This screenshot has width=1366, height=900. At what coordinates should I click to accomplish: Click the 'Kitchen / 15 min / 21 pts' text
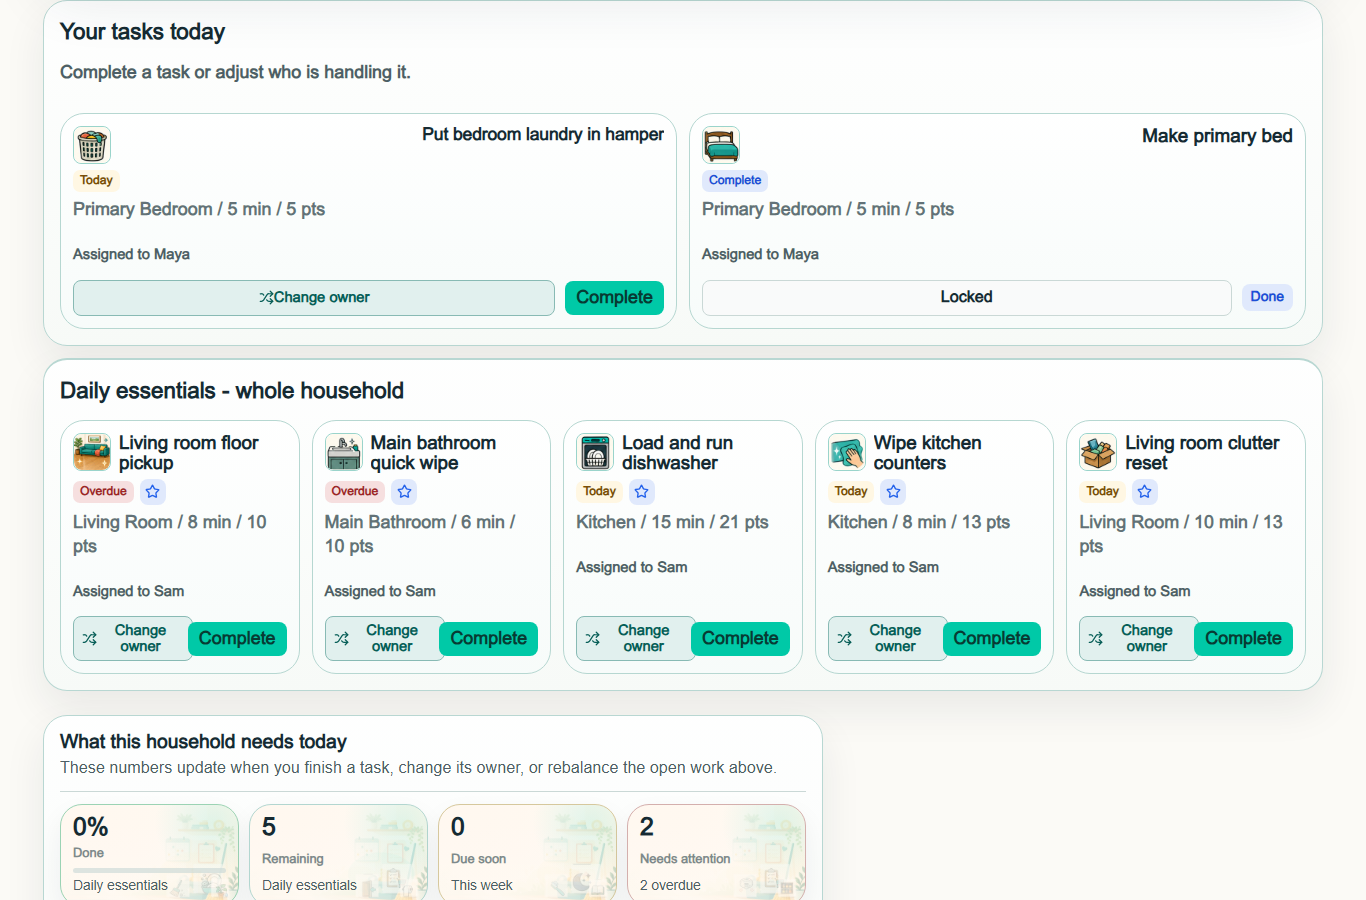coord(672,522)
